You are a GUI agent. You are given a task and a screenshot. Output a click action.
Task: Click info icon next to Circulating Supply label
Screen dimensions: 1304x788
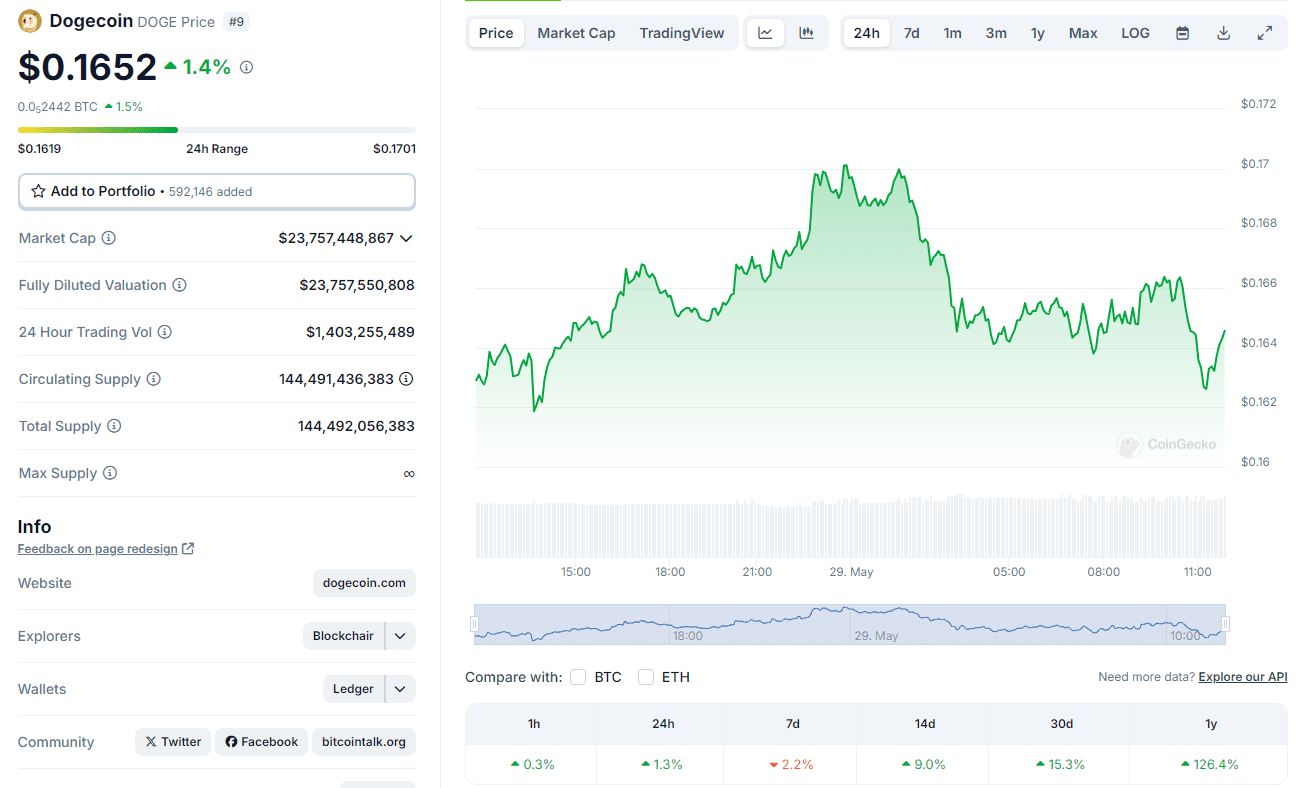(x=154, y=379)
